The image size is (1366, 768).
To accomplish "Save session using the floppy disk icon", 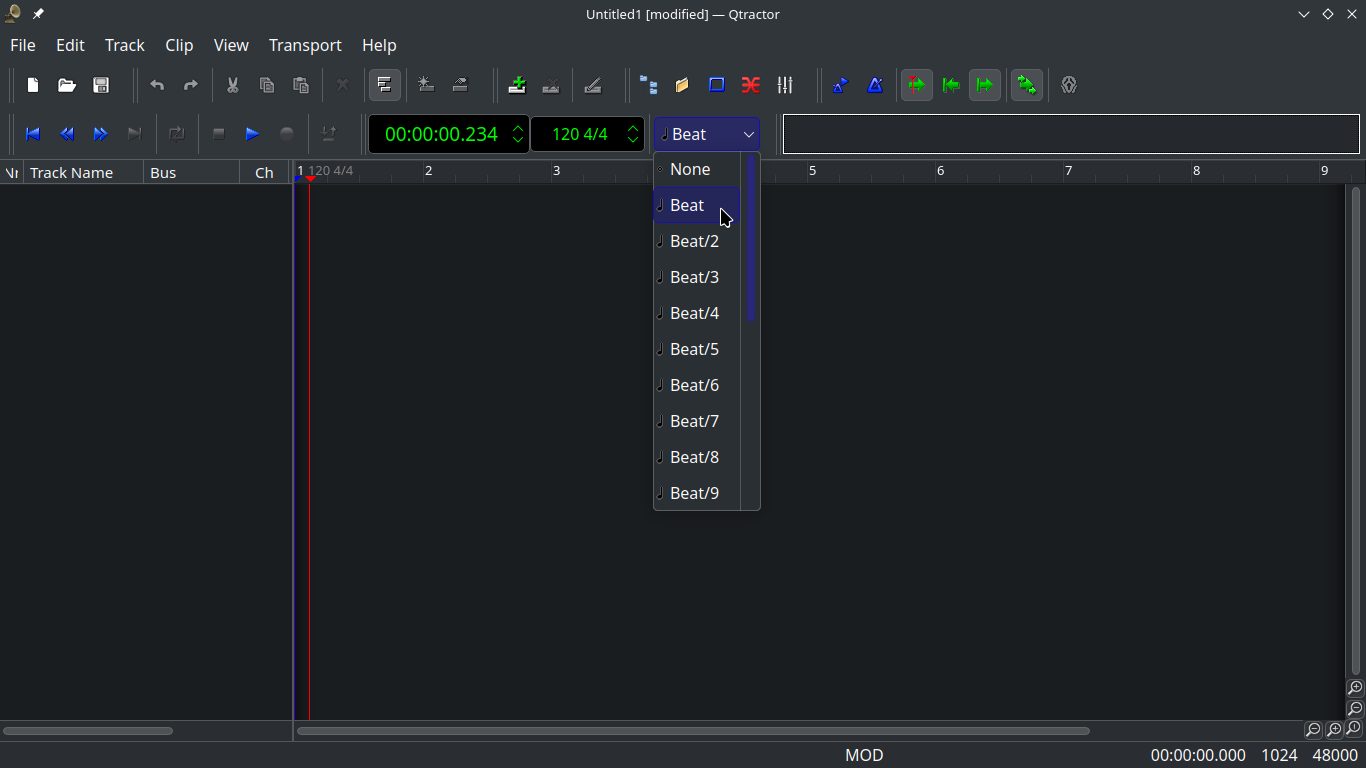I will (101, 85).
